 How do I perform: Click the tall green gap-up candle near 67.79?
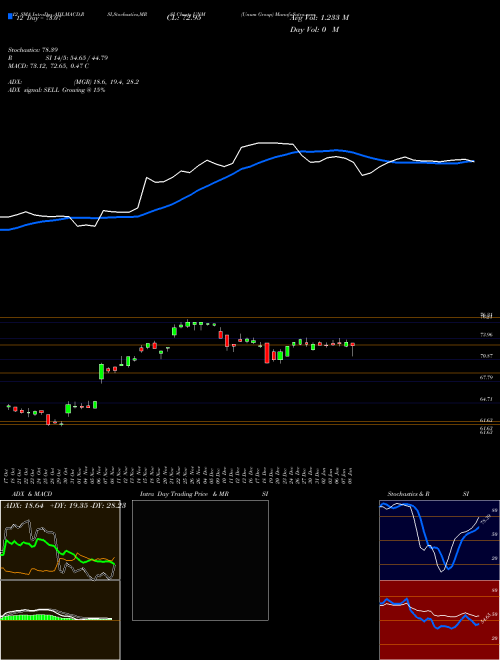click(x=101, y=372)
